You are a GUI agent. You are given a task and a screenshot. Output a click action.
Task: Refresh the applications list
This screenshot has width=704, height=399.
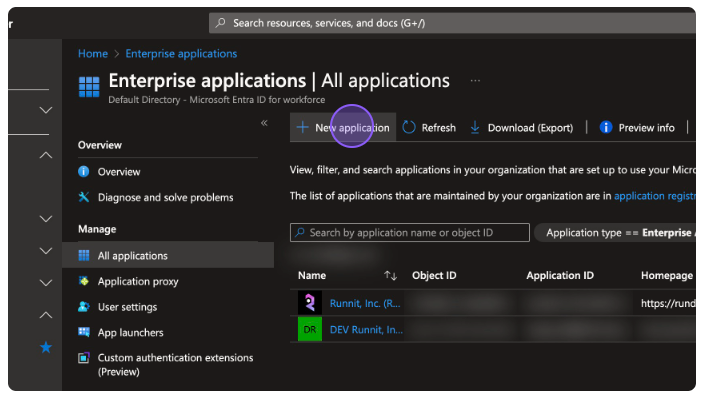(429, 128)
